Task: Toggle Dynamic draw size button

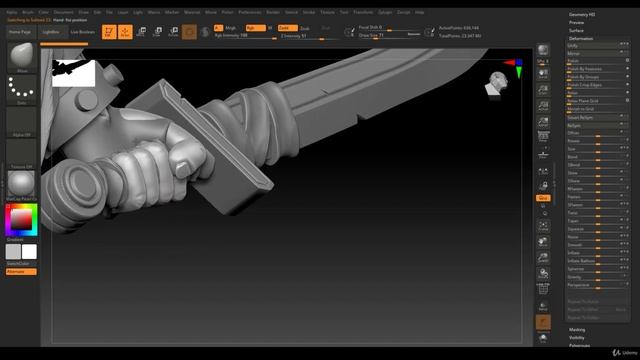Action: pos(414,34)
